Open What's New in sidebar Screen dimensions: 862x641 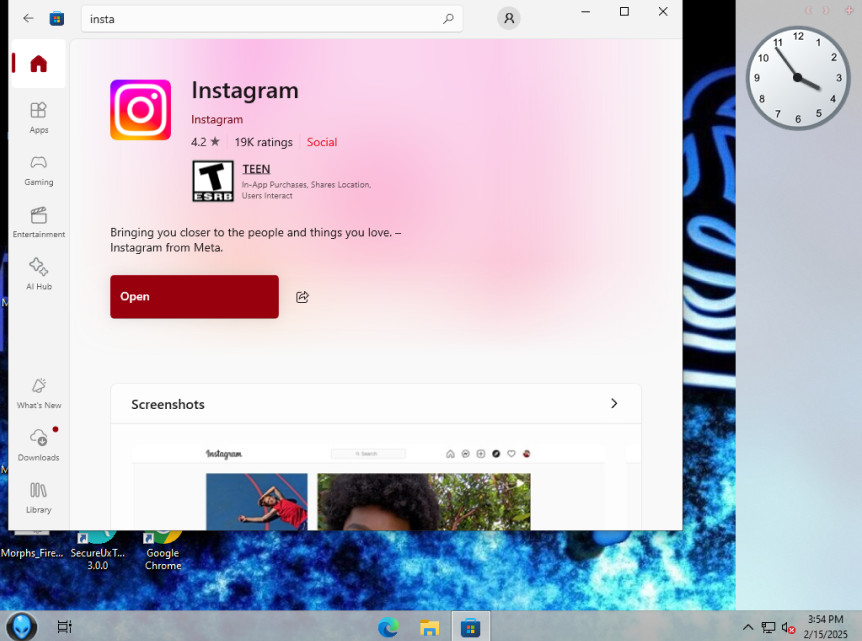point(38,394)
